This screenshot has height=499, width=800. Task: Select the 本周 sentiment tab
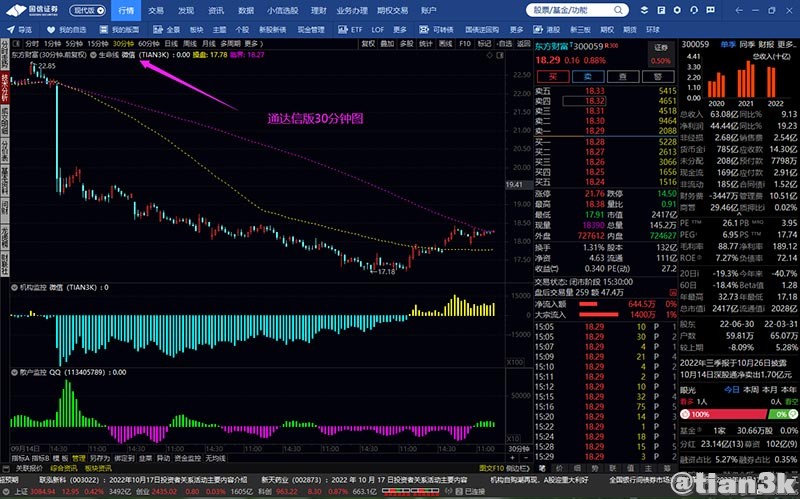751,390
